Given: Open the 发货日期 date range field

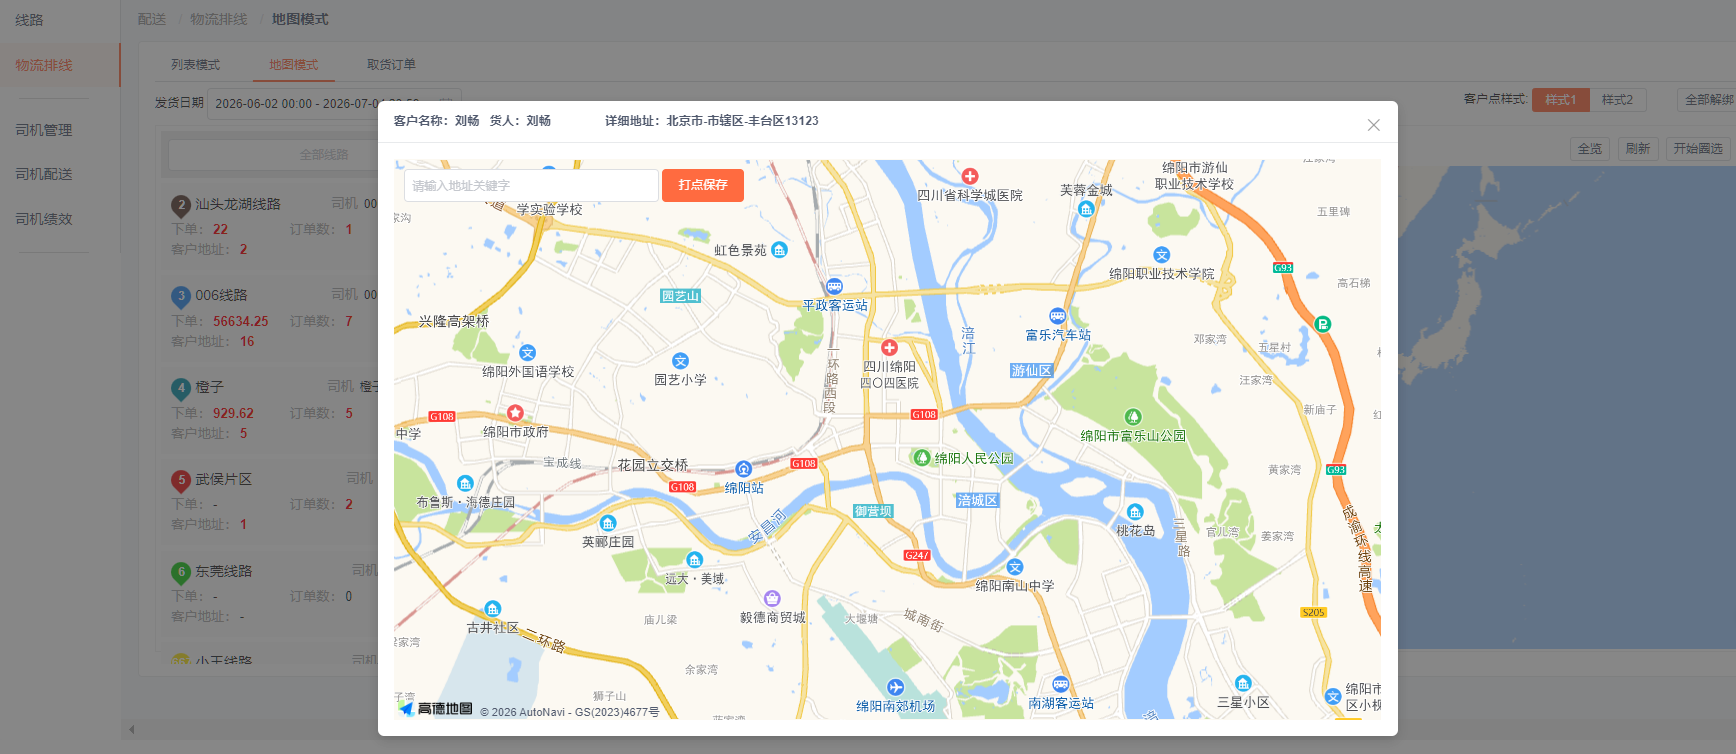Looking at the screenshot, I should (x=334, y=104).
